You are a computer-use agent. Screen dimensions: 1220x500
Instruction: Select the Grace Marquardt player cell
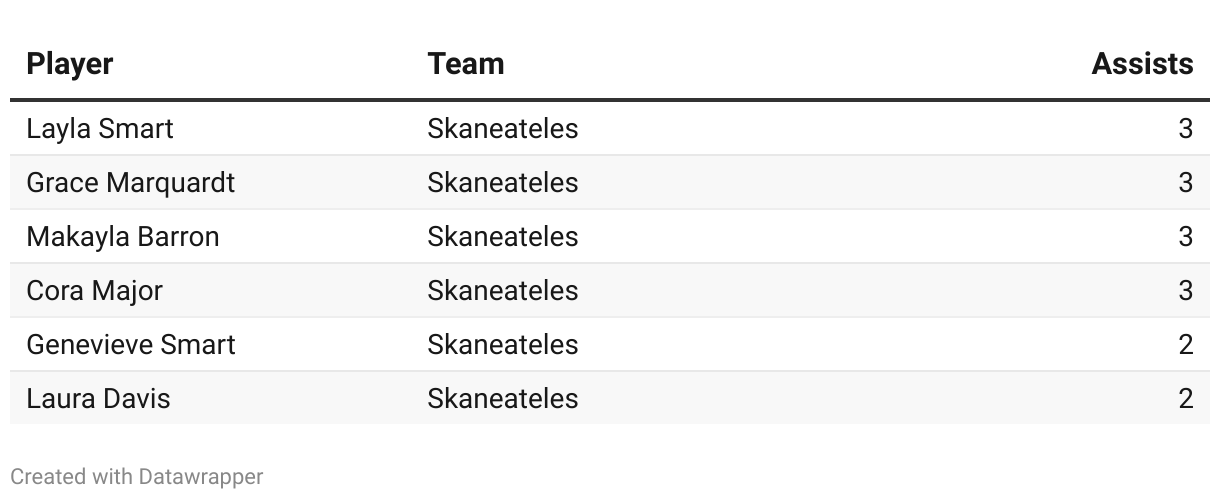131,183
